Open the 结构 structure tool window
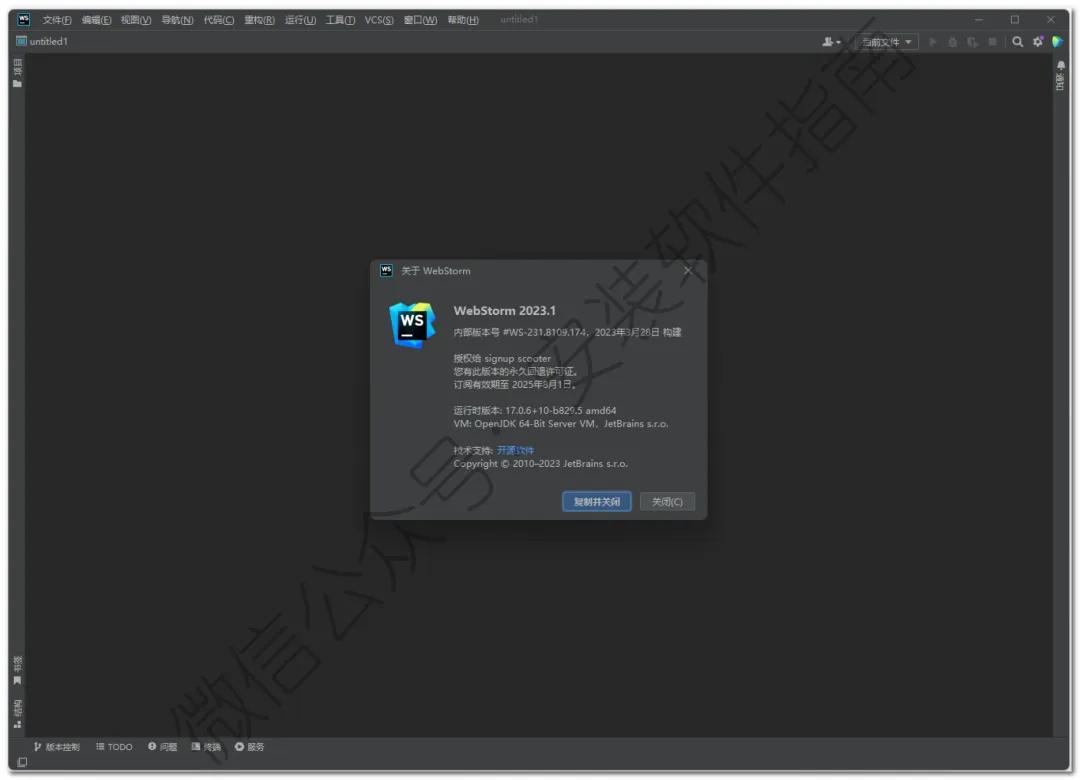The image size is (1080, 780). click(17, 714)
